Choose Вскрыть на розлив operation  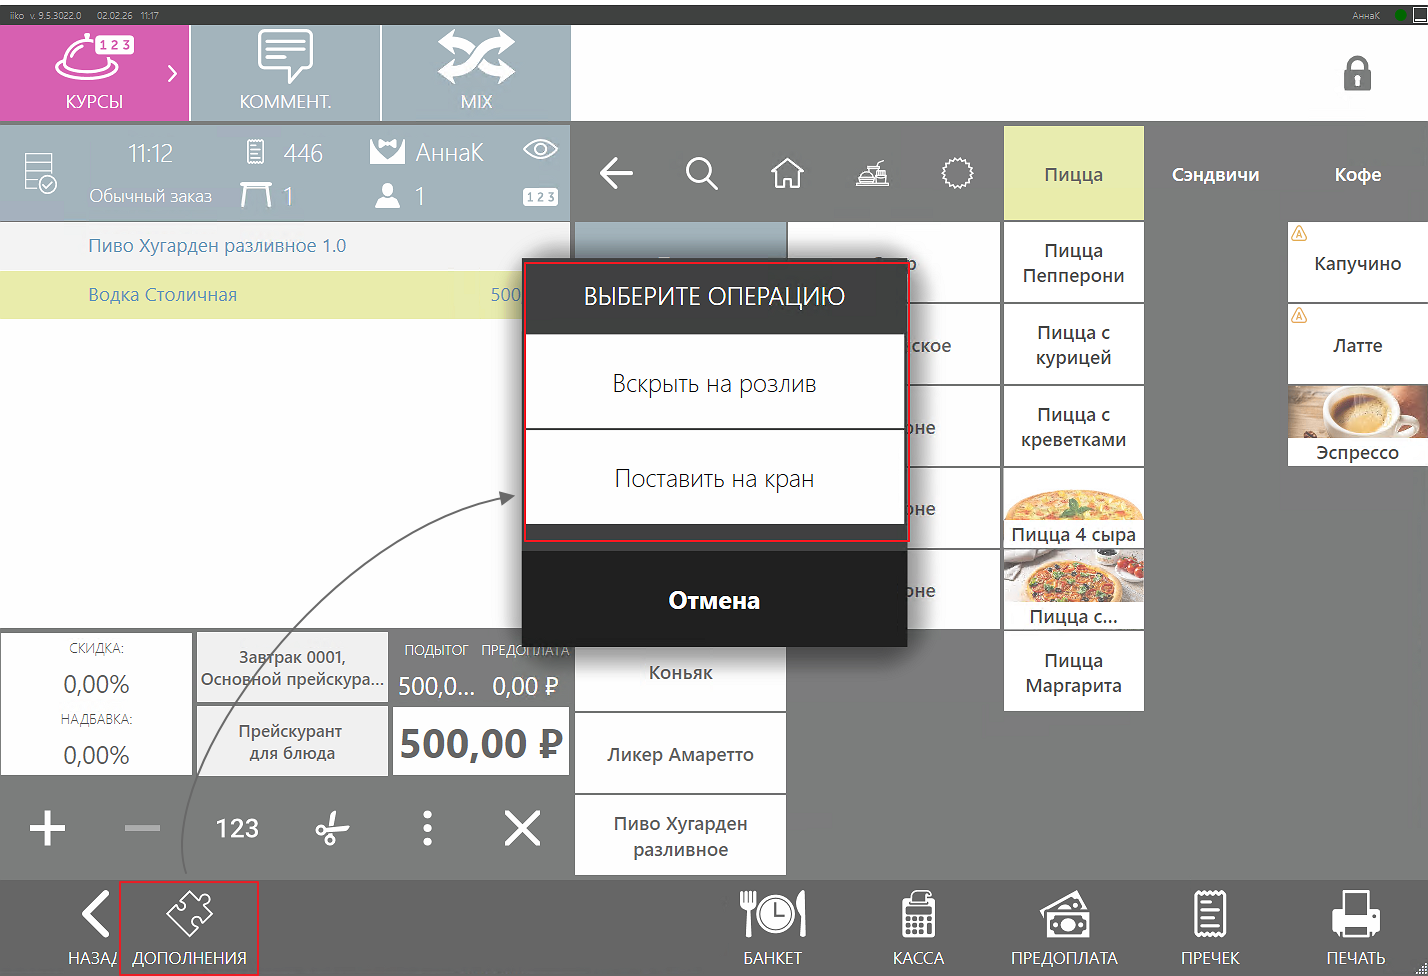715,383
